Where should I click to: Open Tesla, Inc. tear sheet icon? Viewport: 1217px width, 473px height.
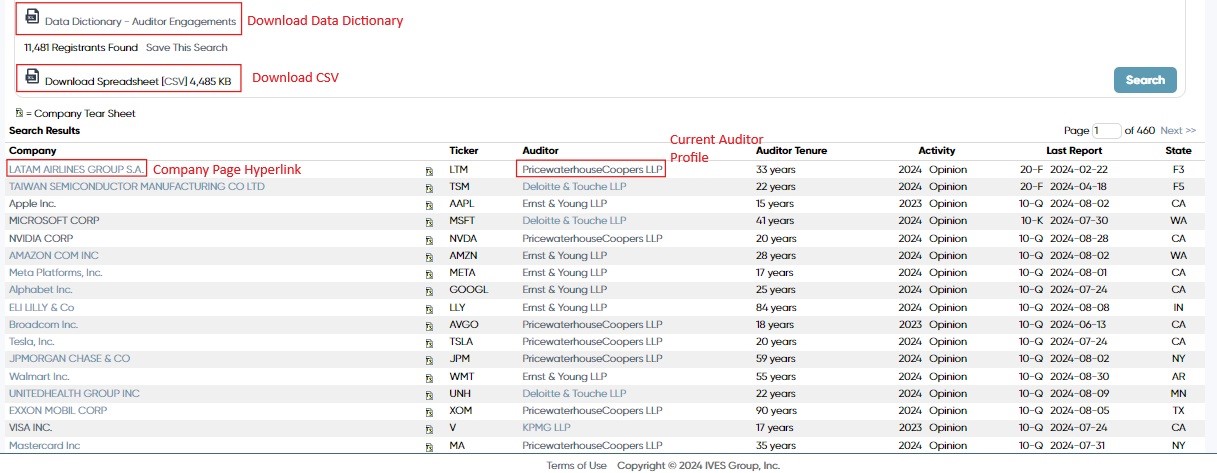click(428, 343)
